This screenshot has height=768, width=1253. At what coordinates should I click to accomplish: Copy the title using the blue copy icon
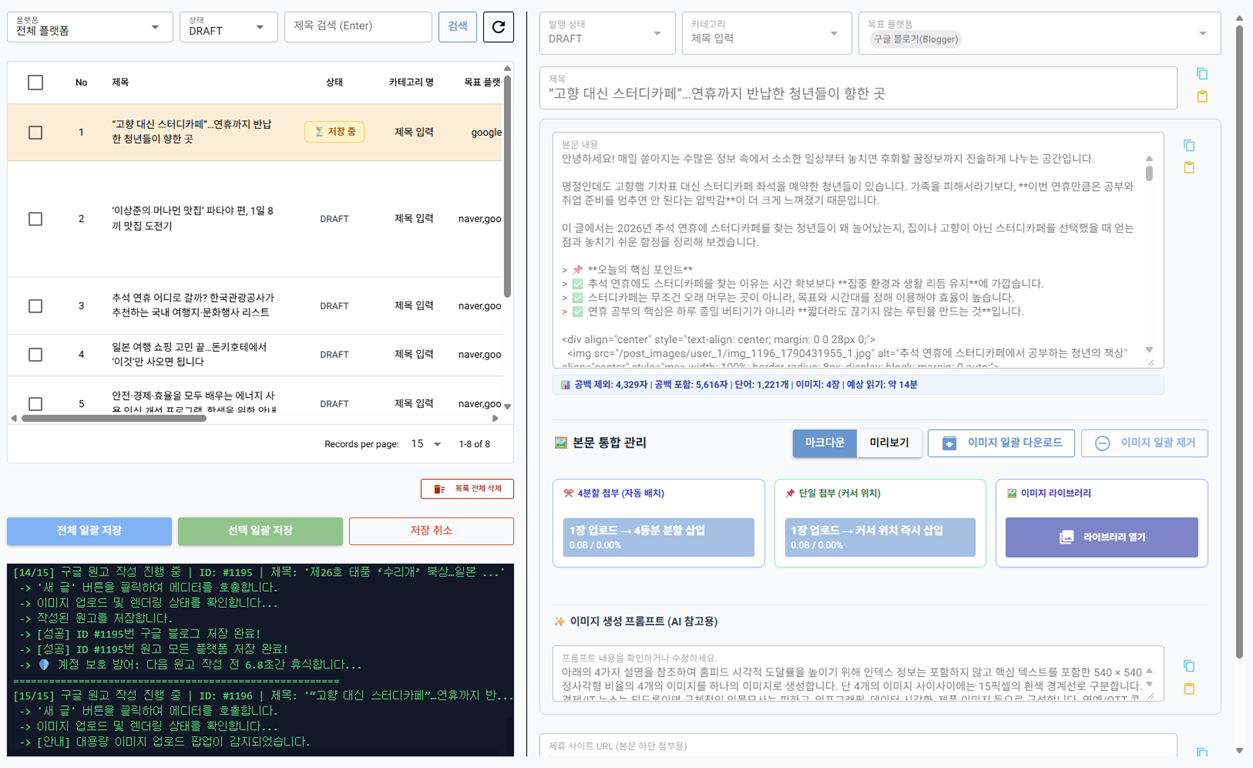1202,74
